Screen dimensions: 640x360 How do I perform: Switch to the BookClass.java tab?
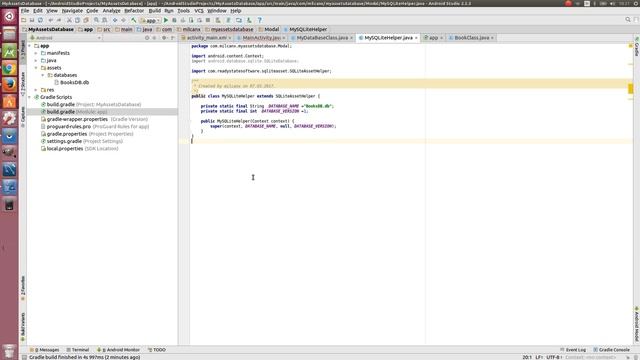[x=471, y=38]
